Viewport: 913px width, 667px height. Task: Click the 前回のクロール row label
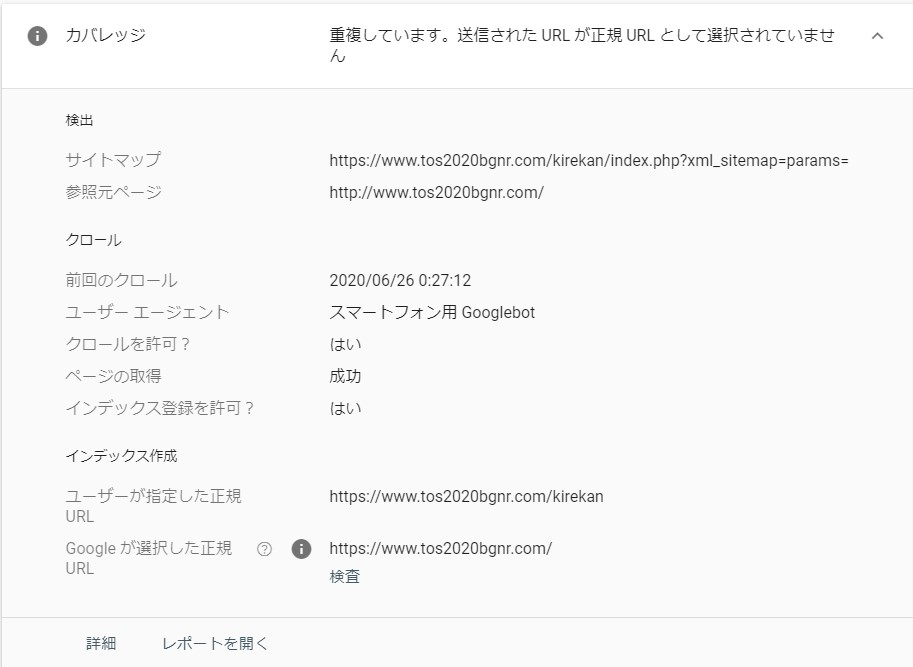coord(121,280)
